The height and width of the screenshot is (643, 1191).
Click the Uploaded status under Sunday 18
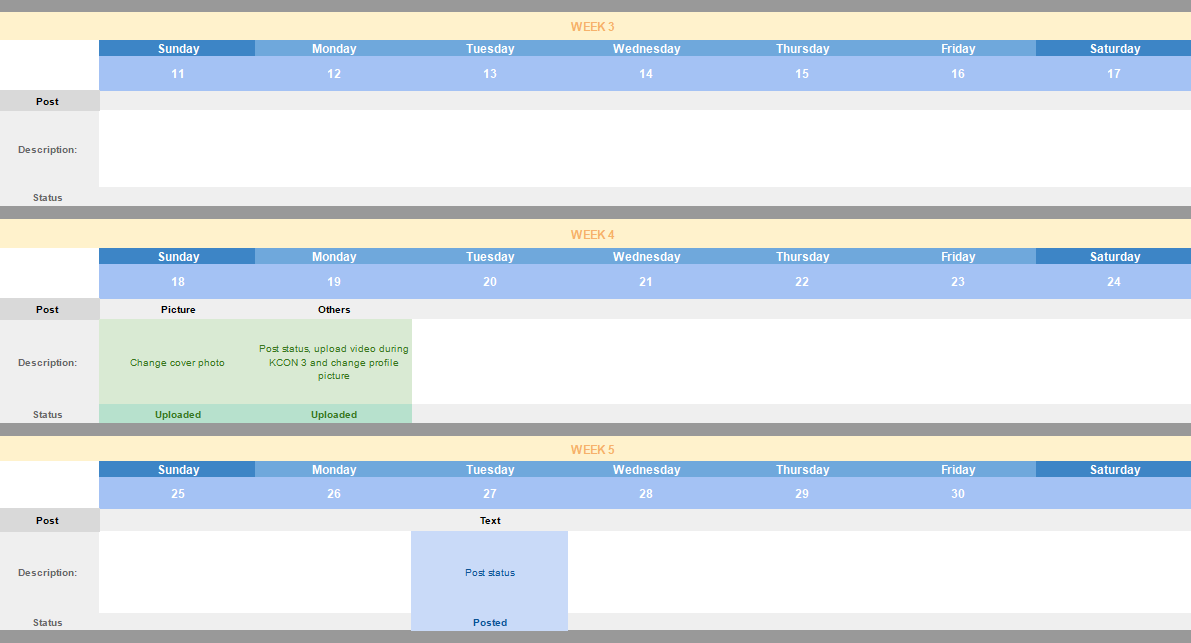point(178,414)
